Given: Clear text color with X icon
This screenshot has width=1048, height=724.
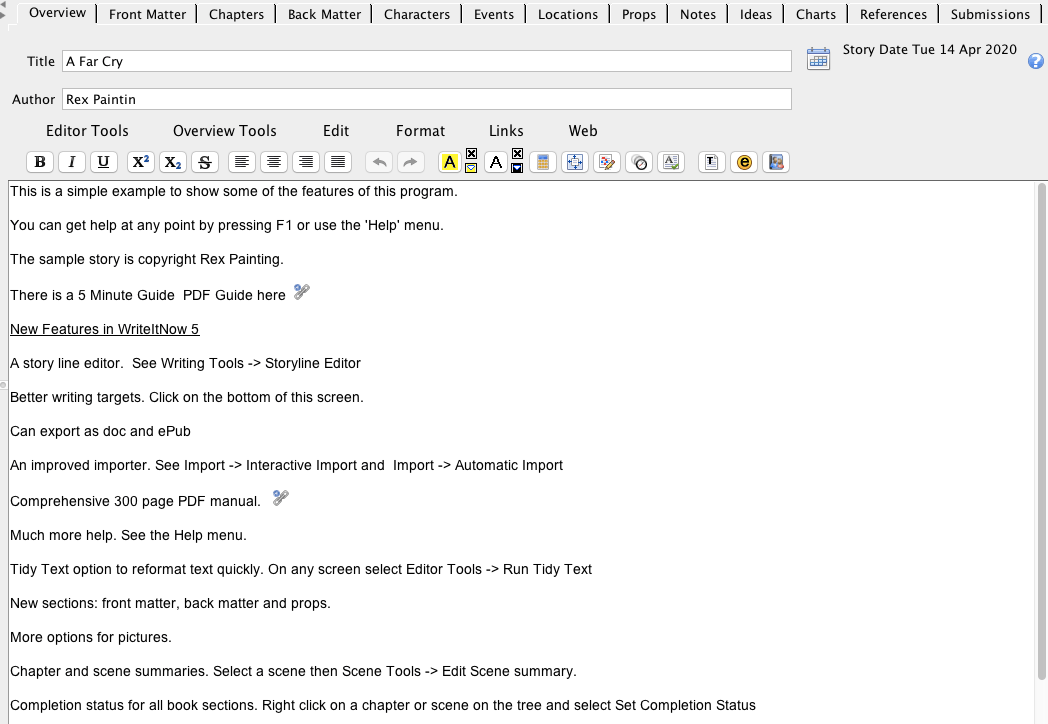Looking at the screenshot, I should [x=517, y=154].
